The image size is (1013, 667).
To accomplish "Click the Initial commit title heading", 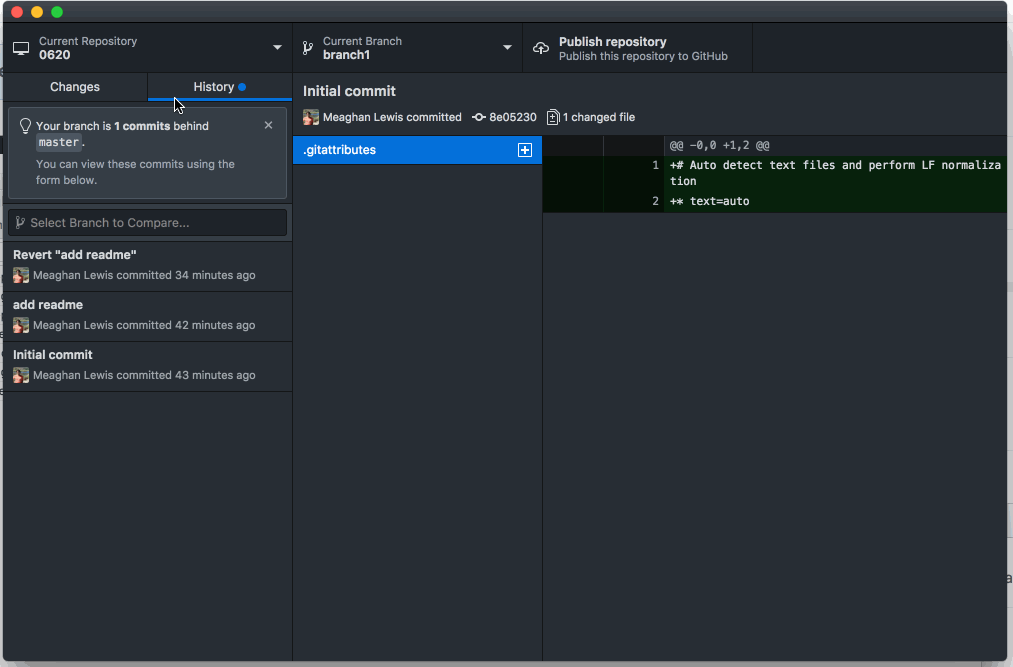I will pyautogui.click(x=350, y=91).
